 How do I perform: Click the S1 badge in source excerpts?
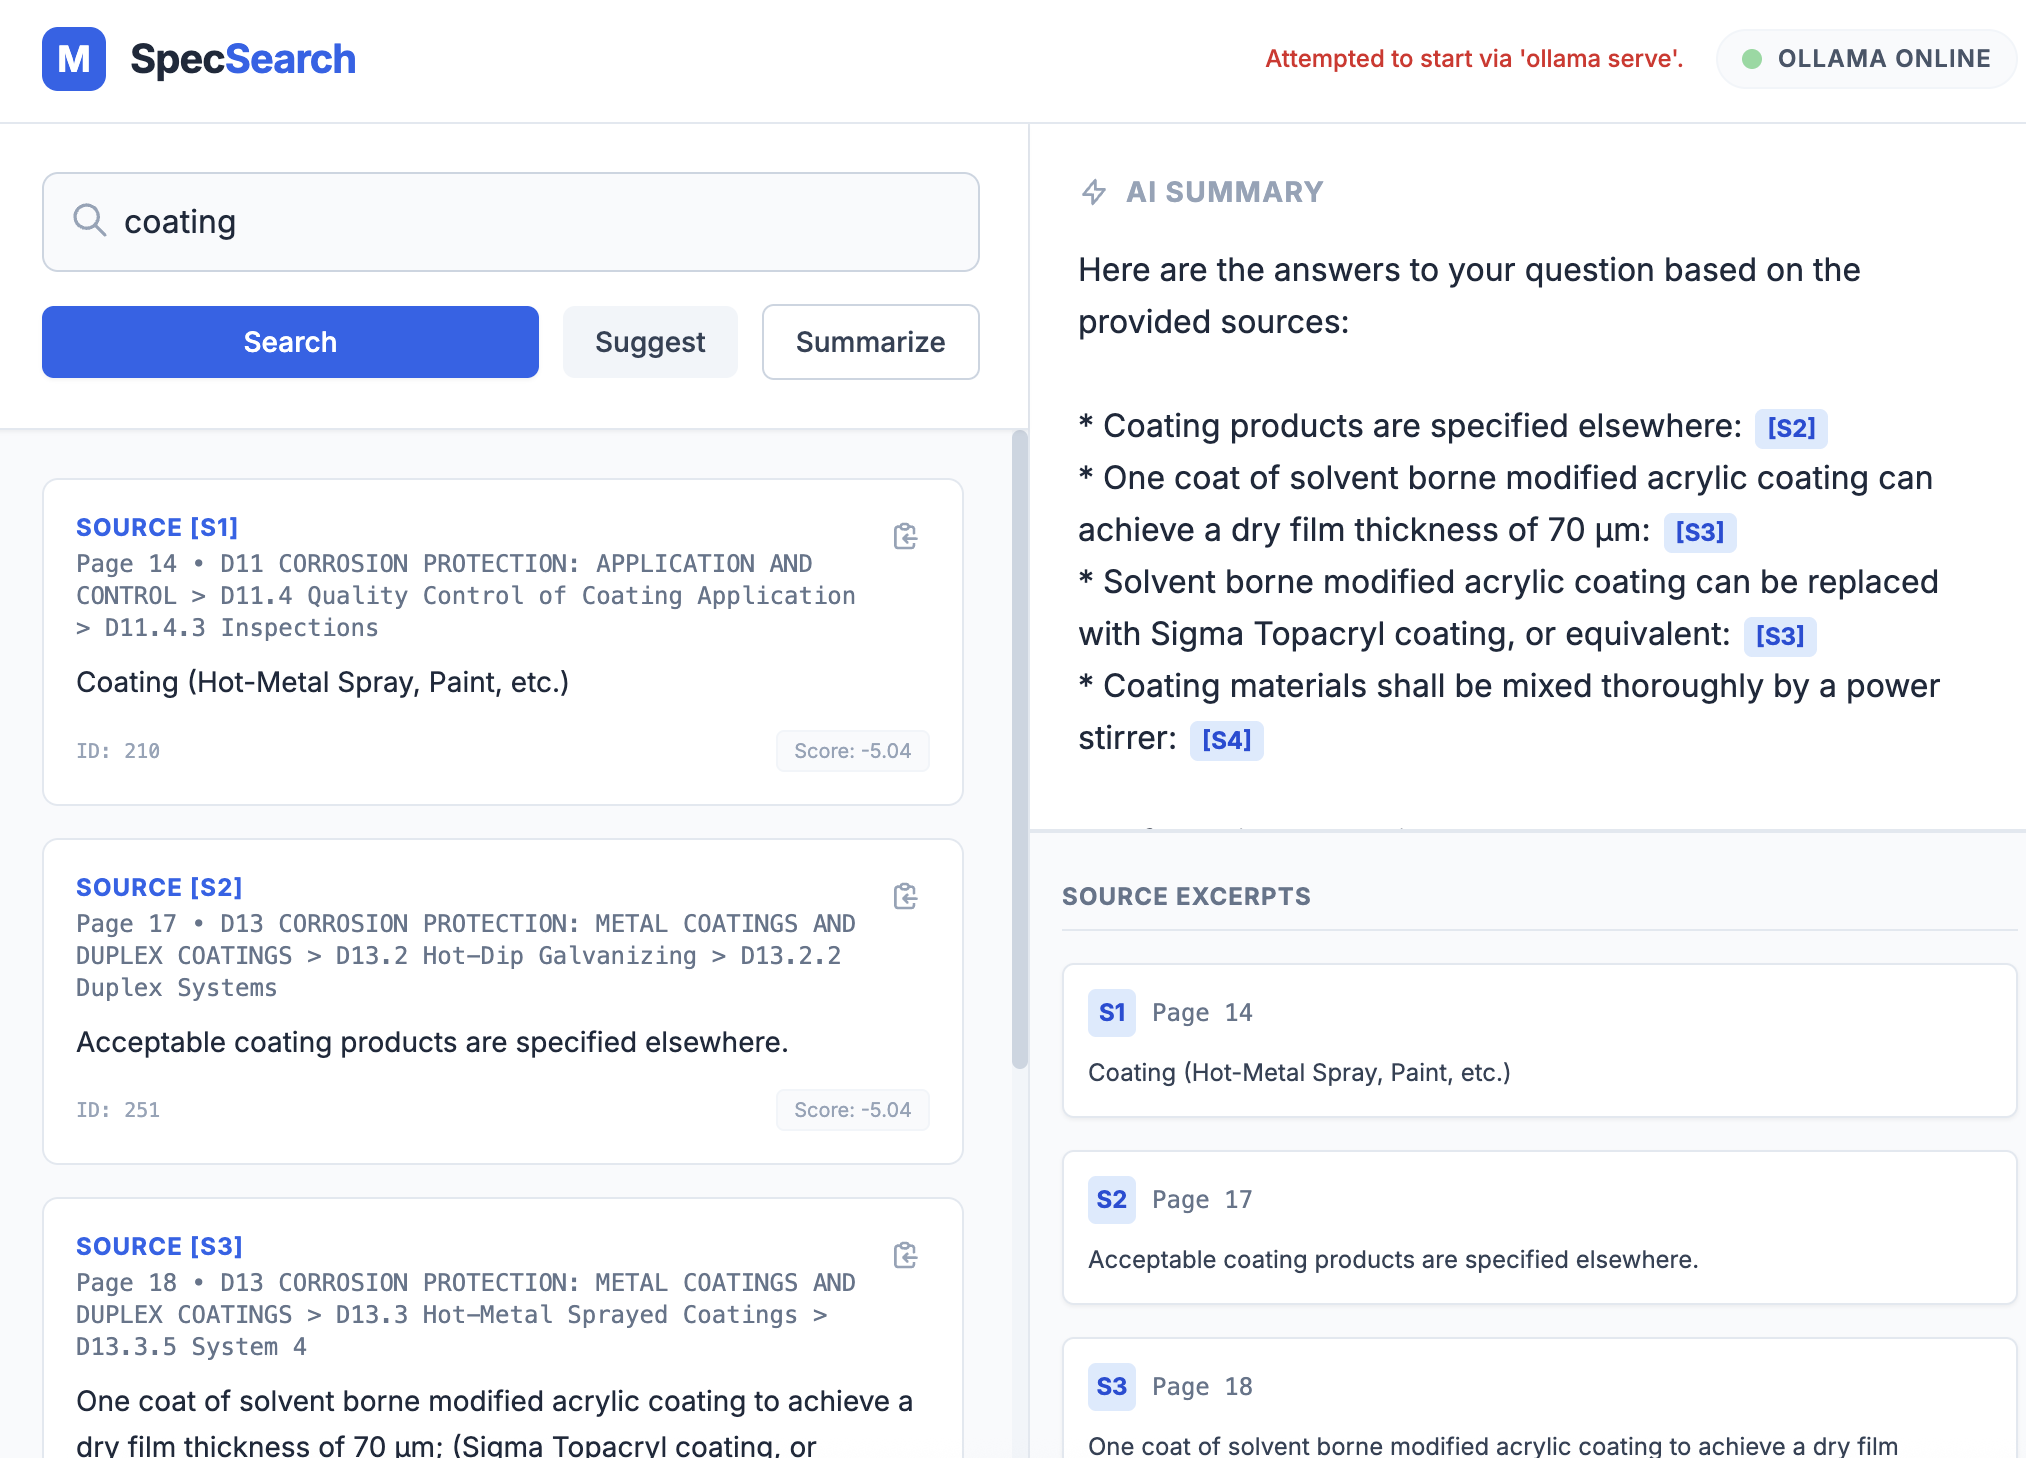[1111, 1012]
